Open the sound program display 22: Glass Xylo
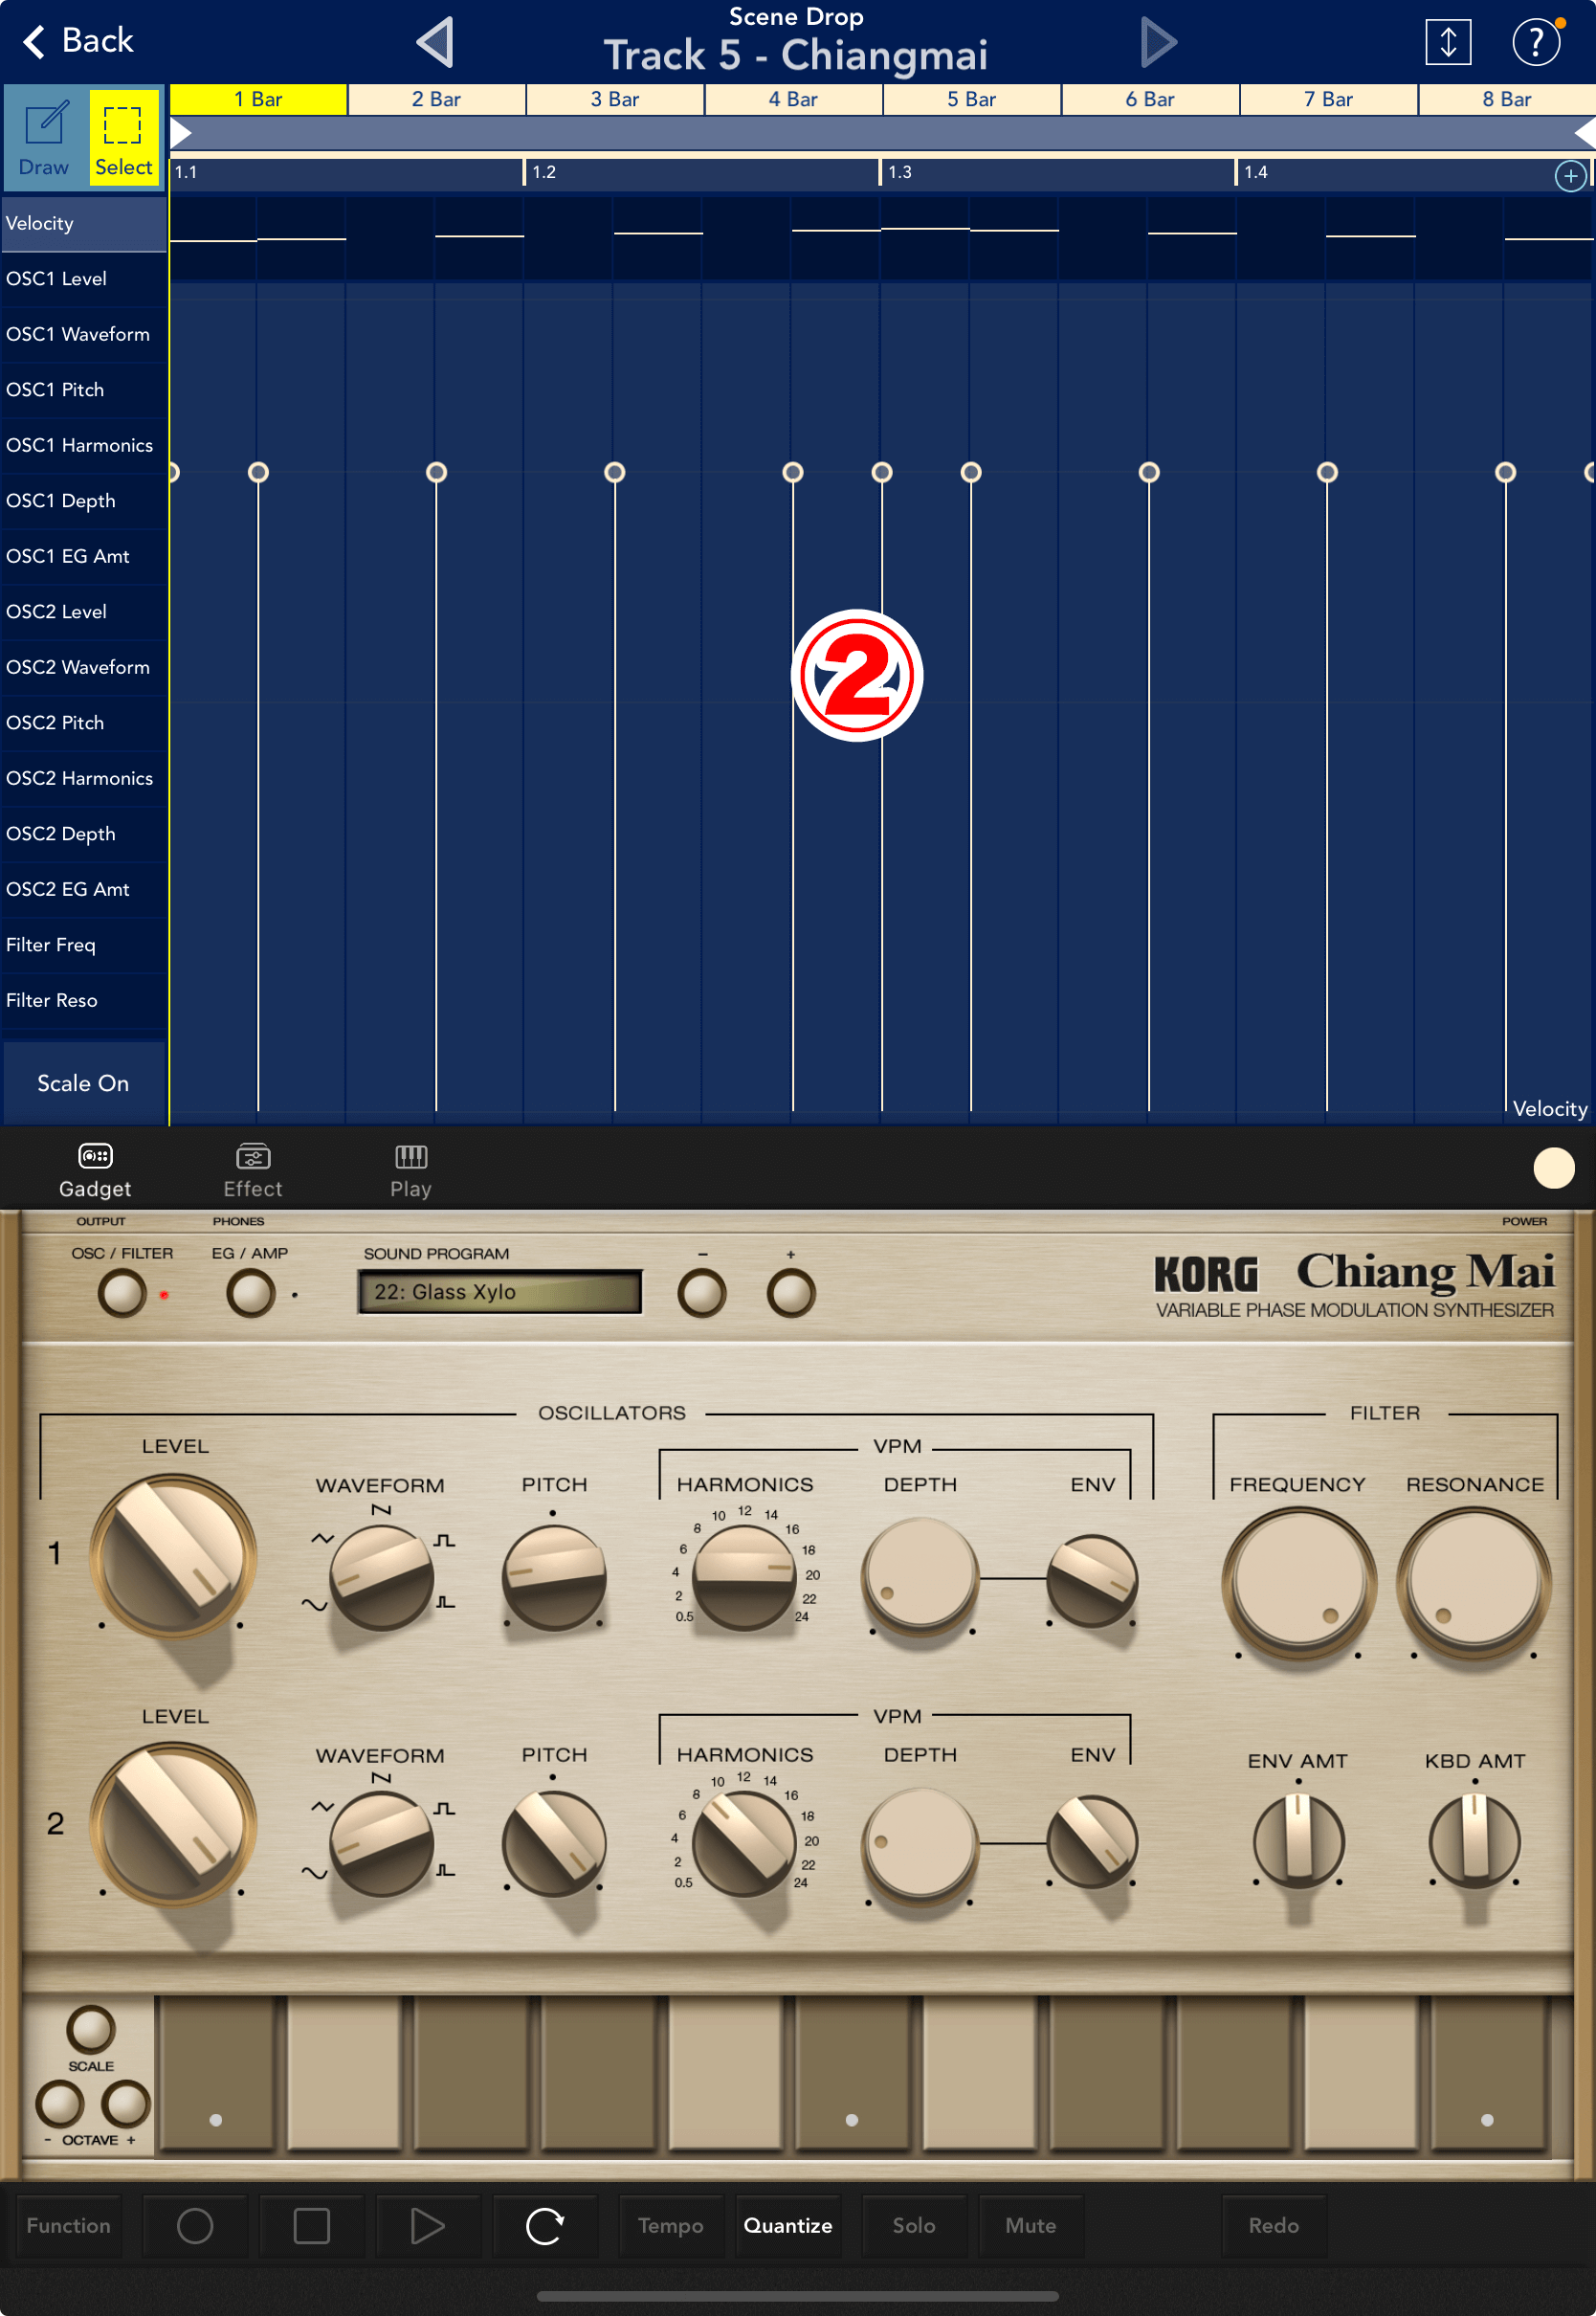The height and width of the screenshot is (2316, 1596). 500,1292
